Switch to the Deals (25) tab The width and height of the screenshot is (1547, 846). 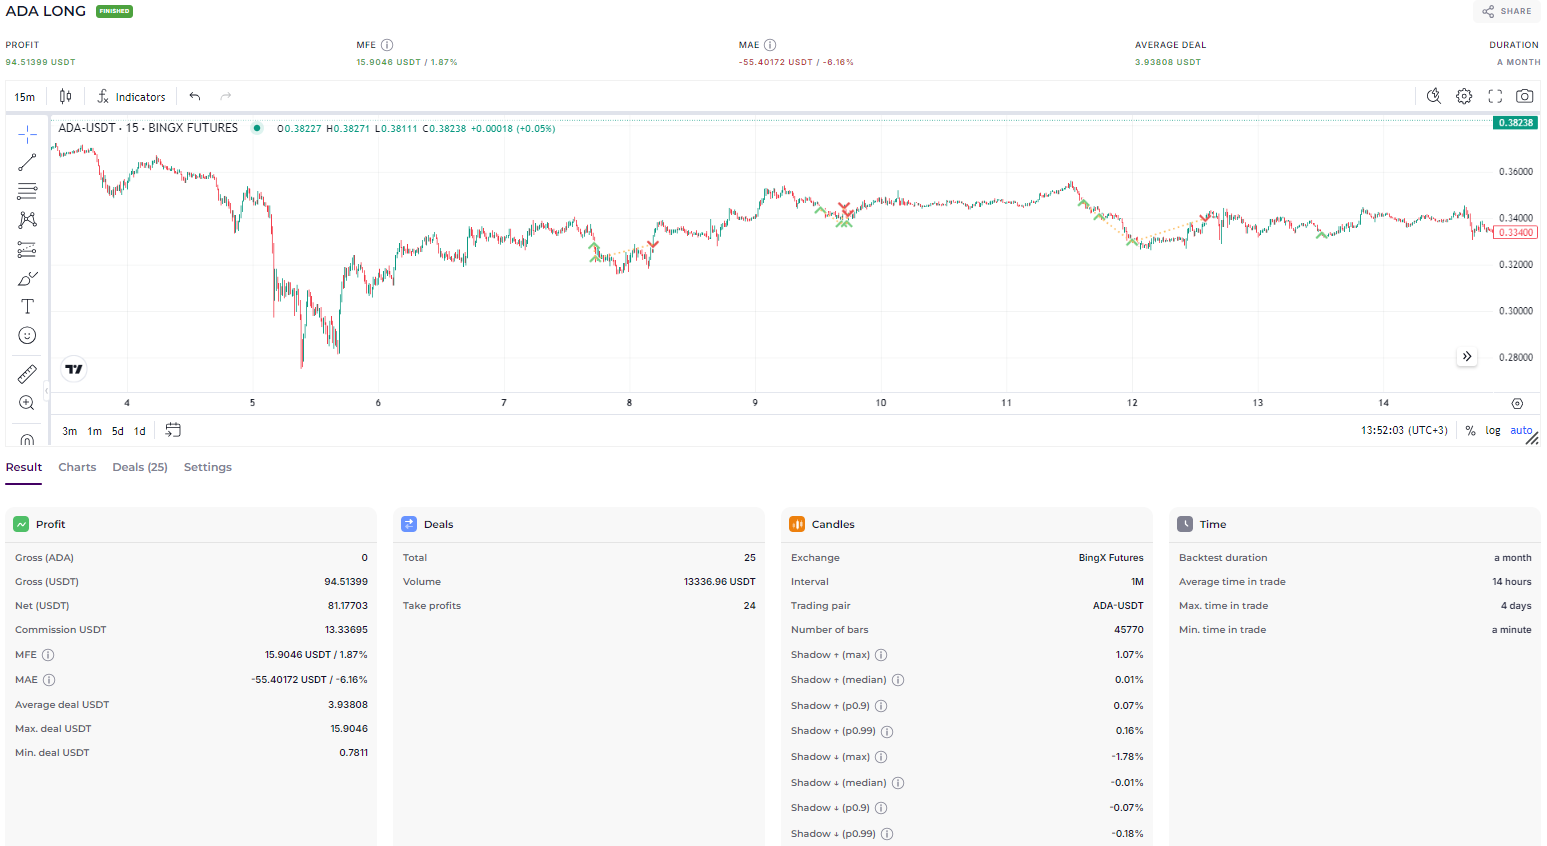[139, 467]
